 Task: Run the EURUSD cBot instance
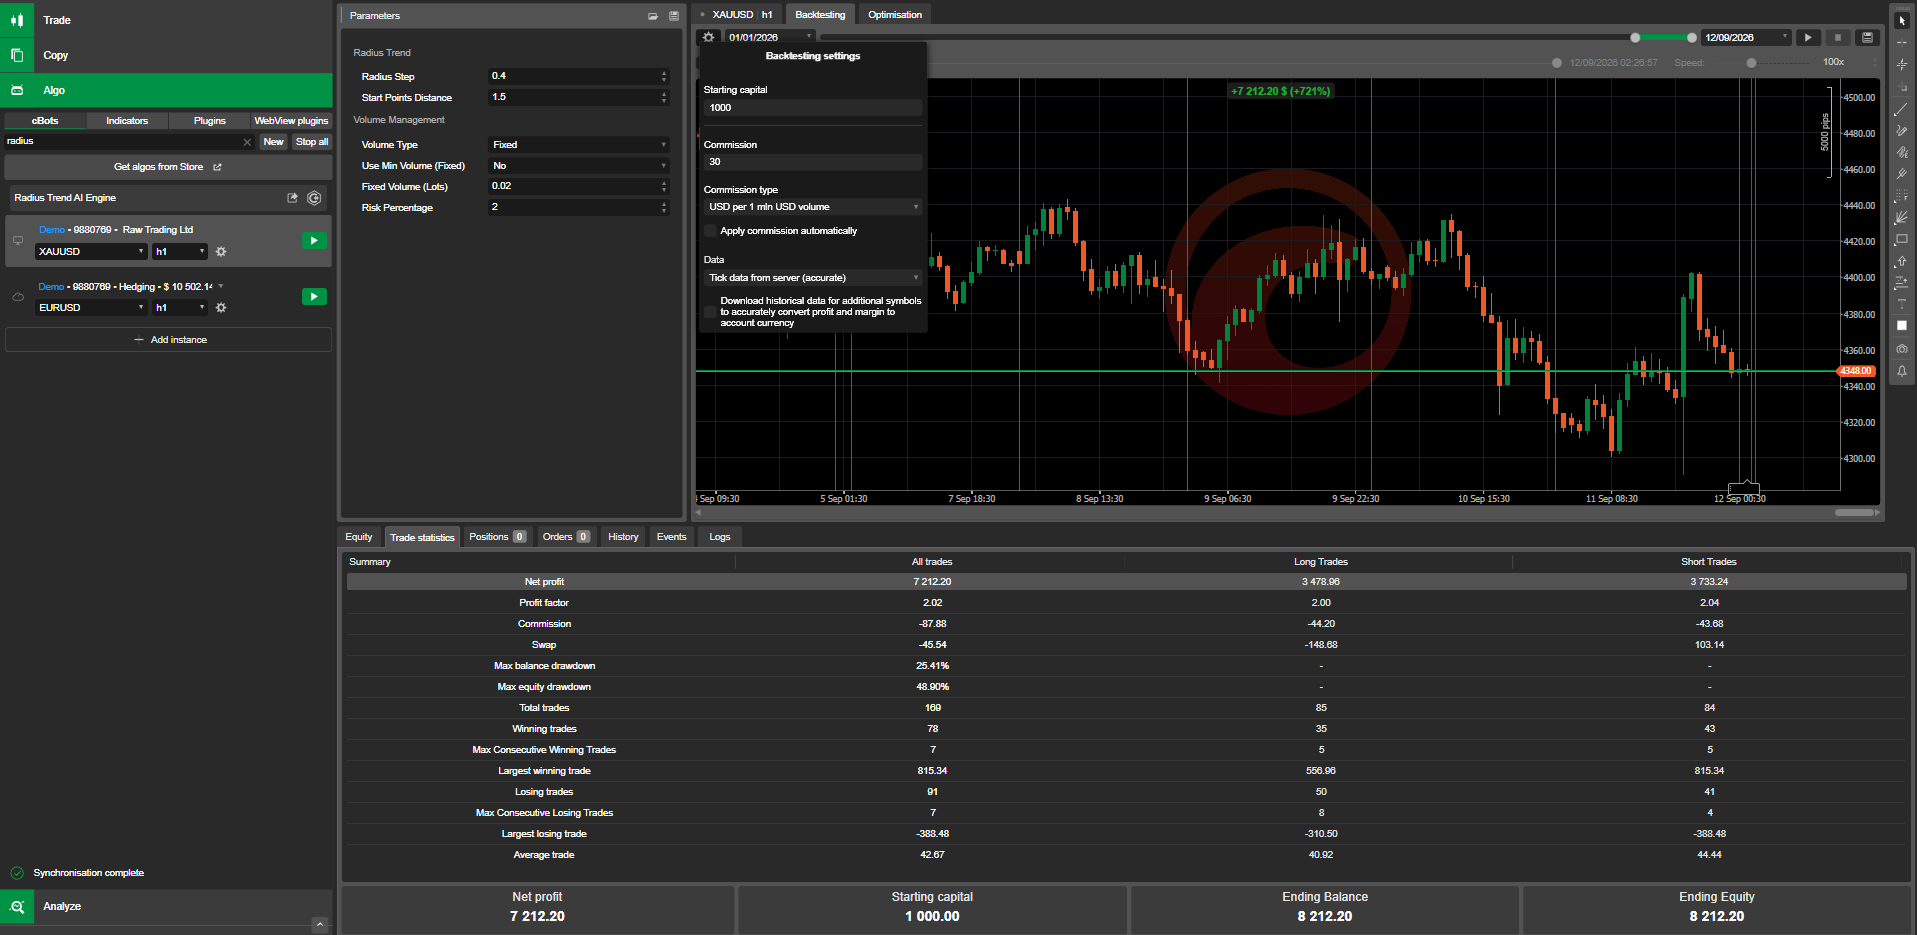(314, 297)
